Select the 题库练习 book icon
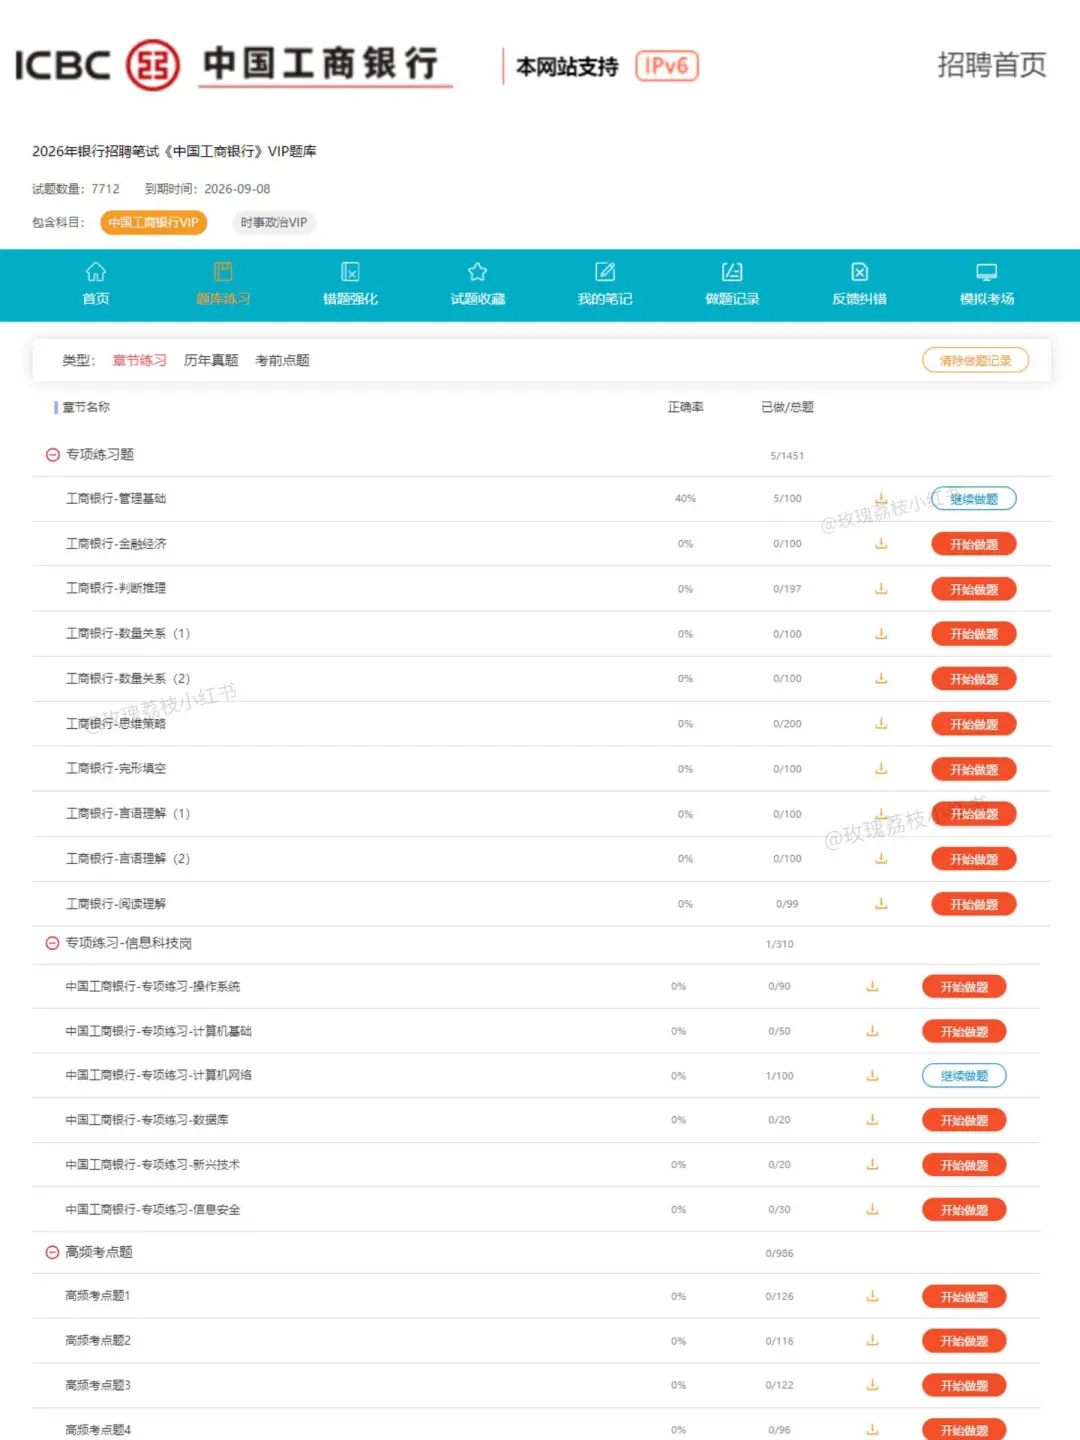 tap(223, 272)
